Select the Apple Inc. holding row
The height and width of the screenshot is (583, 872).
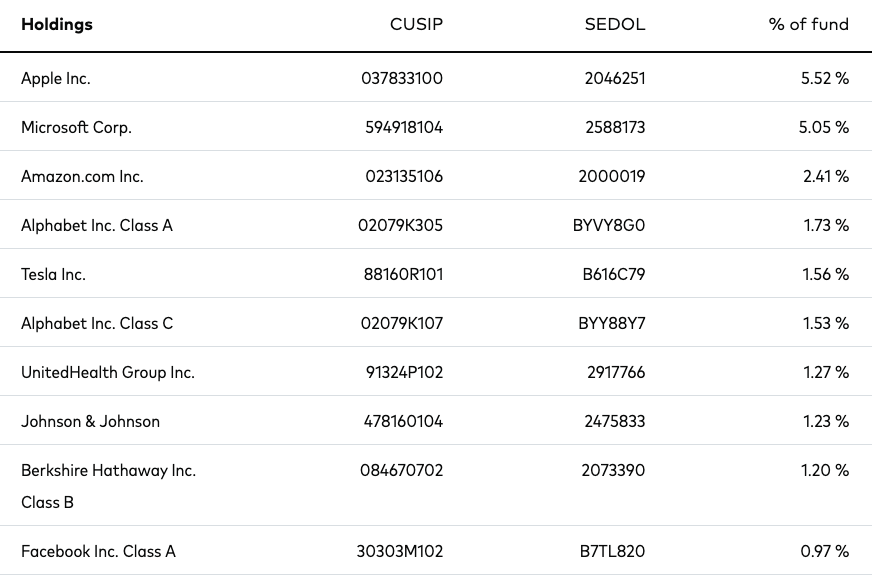click(436, 78)
